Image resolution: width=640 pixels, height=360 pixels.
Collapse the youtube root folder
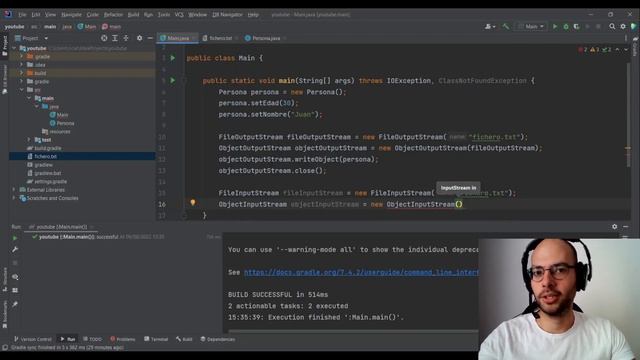15,48
